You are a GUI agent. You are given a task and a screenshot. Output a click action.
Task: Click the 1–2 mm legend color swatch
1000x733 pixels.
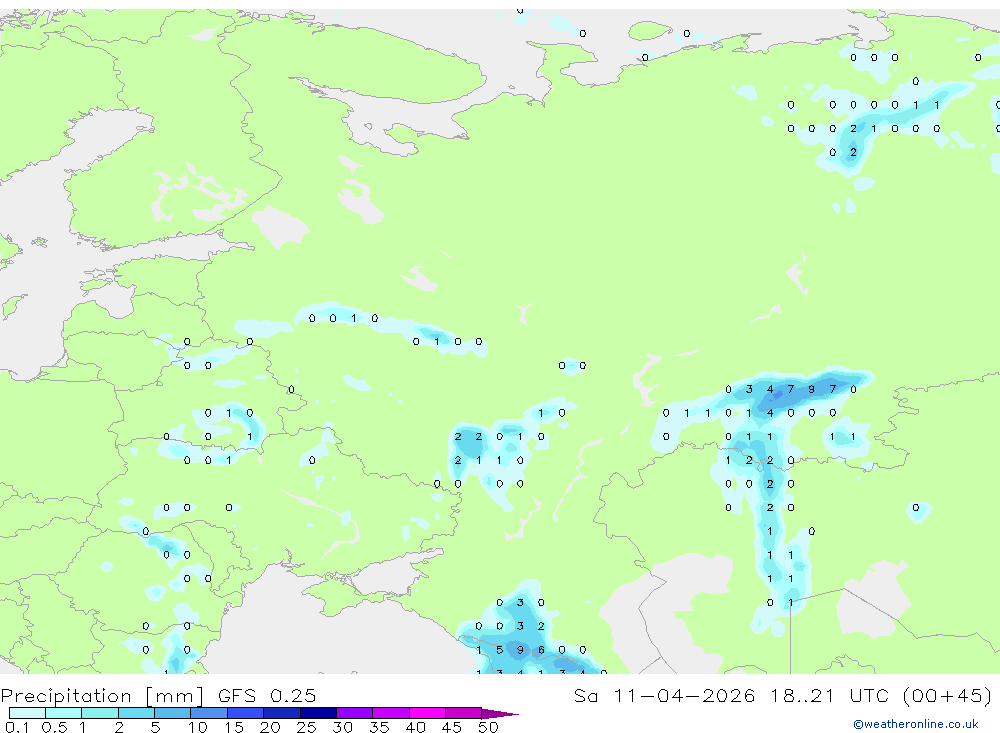click(99, 713)
